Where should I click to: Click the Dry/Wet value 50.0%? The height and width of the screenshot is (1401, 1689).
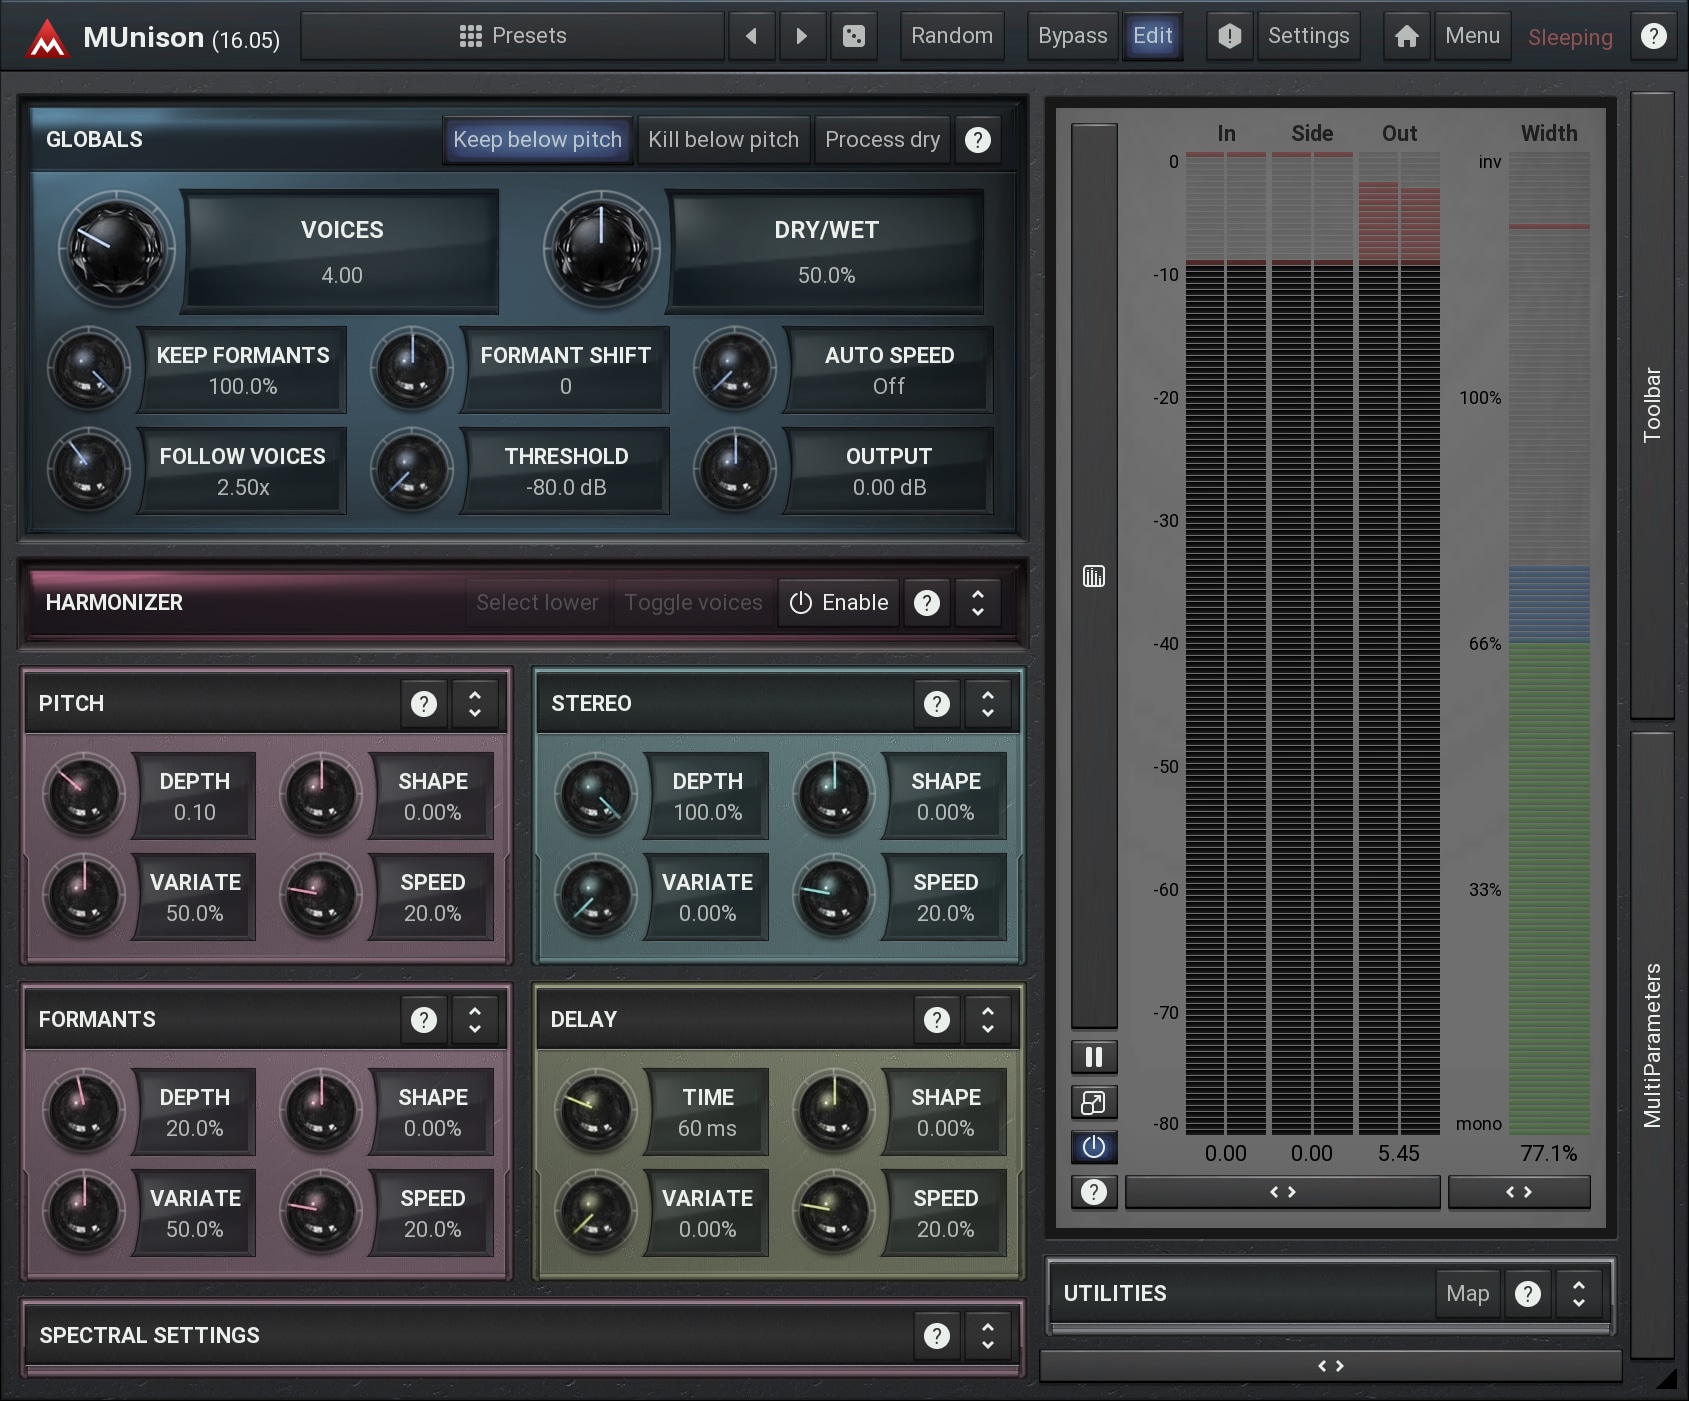click(x=826, y=276)
